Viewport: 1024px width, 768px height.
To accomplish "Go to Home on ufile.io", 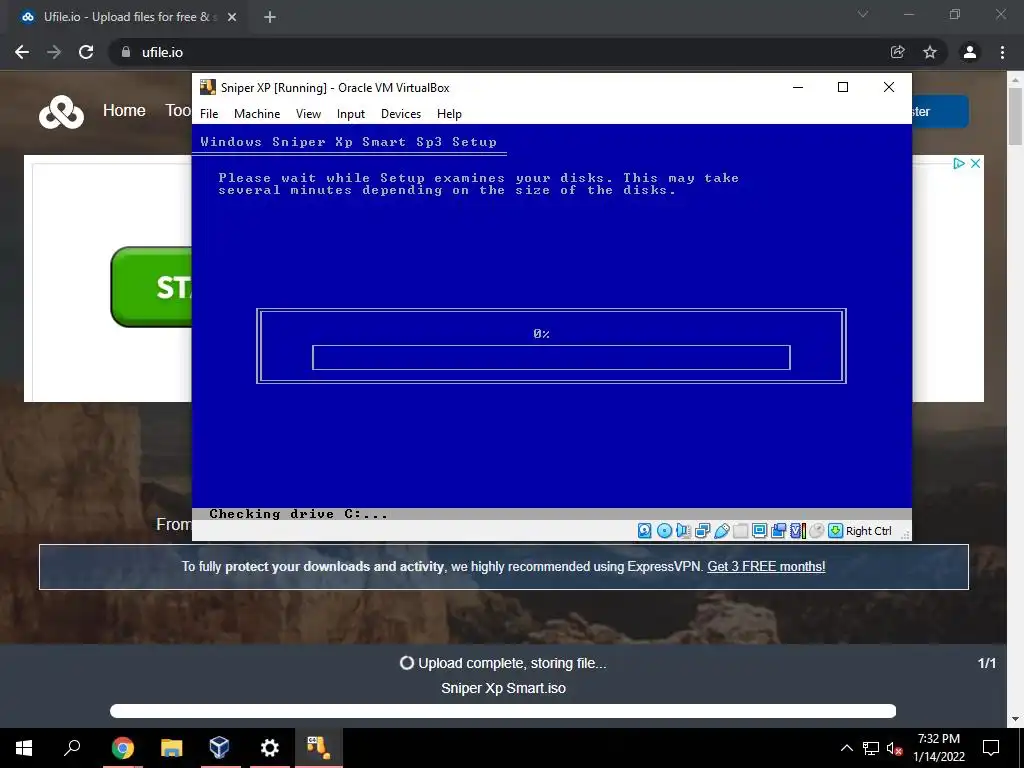I will click(124, 110).
